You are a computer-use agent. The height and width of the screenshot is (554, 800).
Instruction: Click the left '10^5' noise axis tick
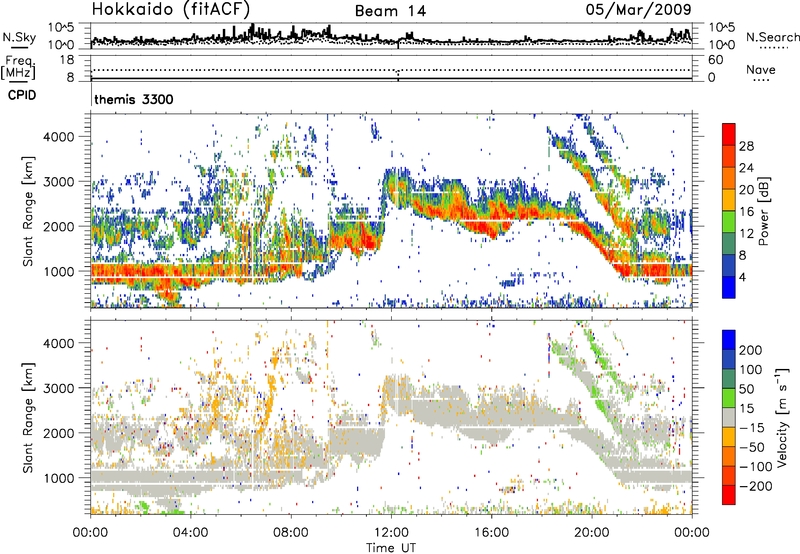pyautogui.click(x=61, y=28)
